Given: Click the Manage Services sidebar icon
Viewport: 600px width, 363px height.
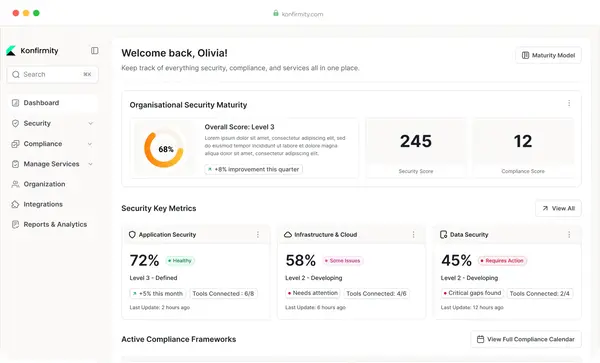Looking at the screenshot, I should pos(15,164).
